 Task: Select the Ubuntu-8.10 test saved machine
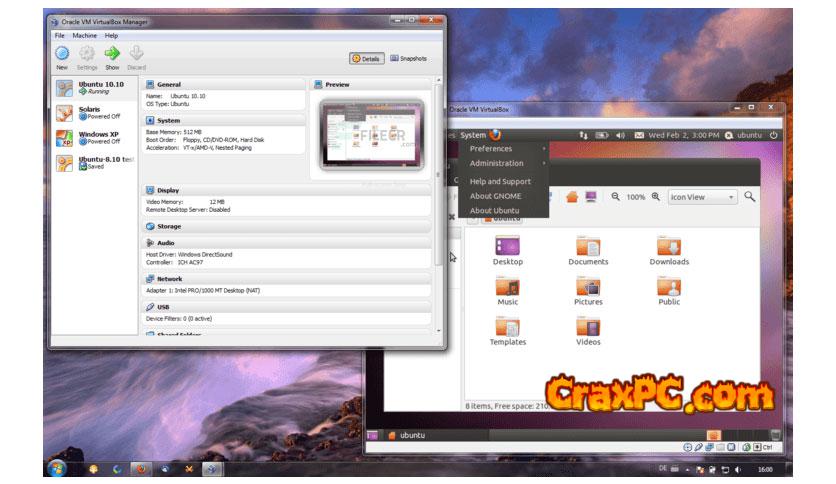click(94, 163)
